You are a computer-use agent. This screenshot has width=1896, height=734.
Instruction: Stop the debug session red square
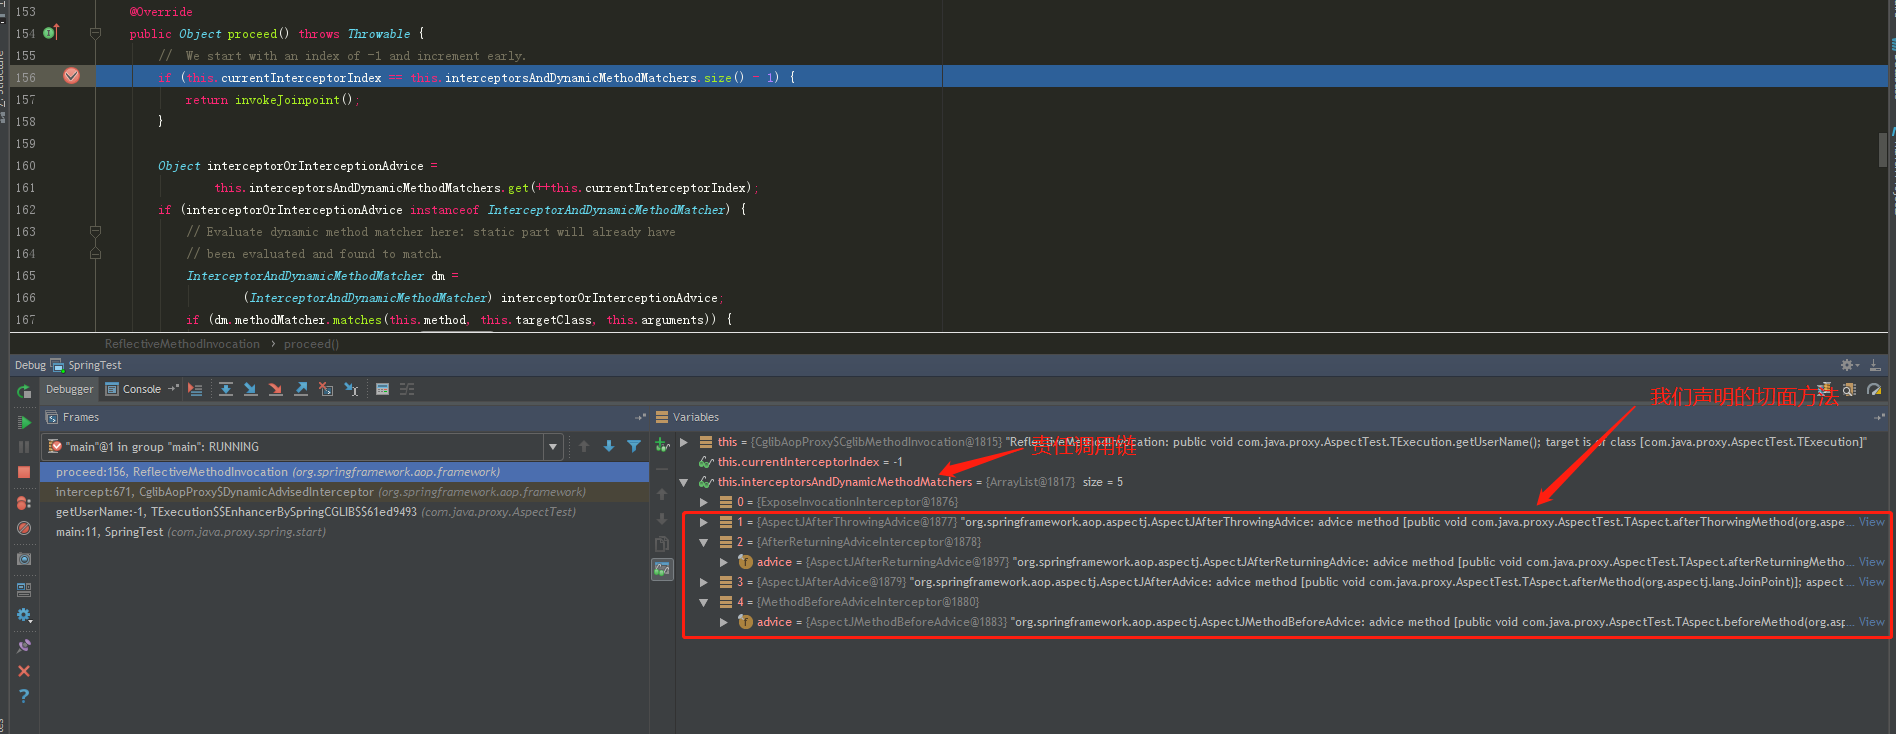click(24, 472)
